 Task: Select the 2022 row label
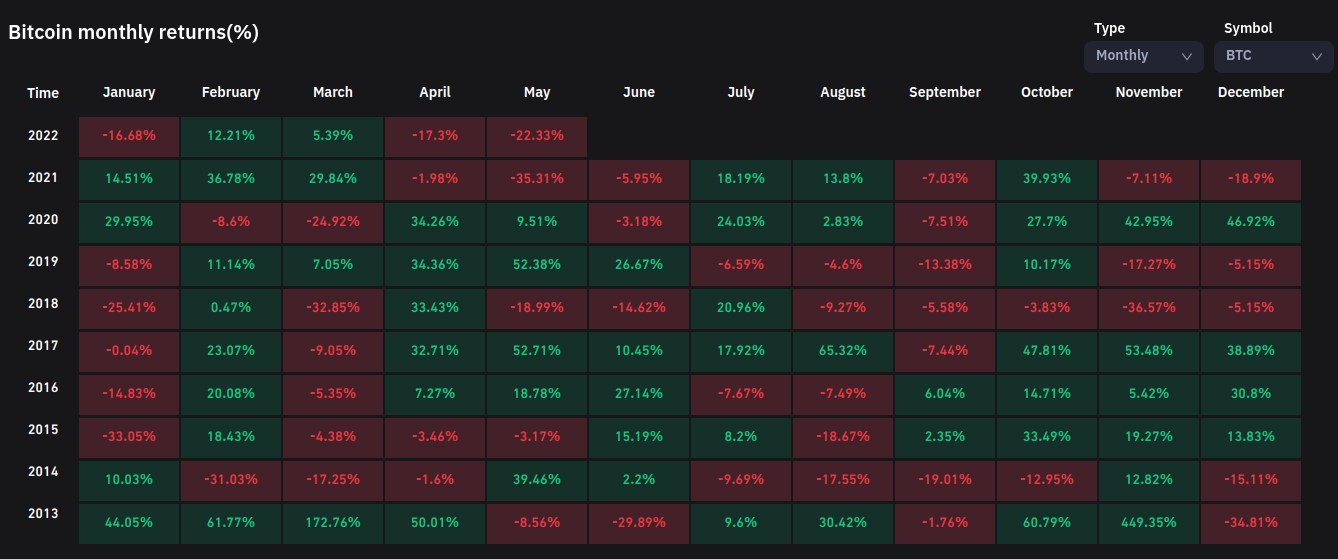click(43, 136)
